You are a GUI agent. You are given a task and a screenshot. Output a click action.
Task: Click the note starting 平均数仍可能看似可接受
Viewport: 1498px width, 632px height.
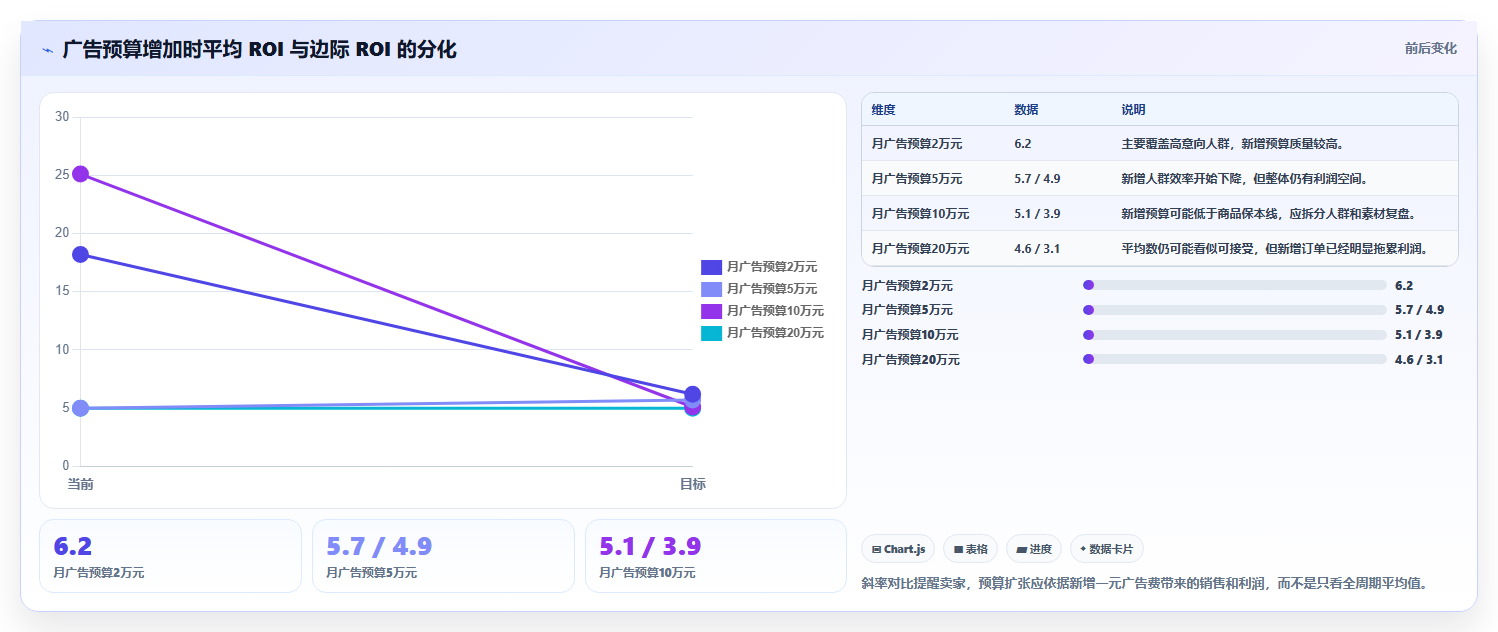click(x=1275, y=249)
